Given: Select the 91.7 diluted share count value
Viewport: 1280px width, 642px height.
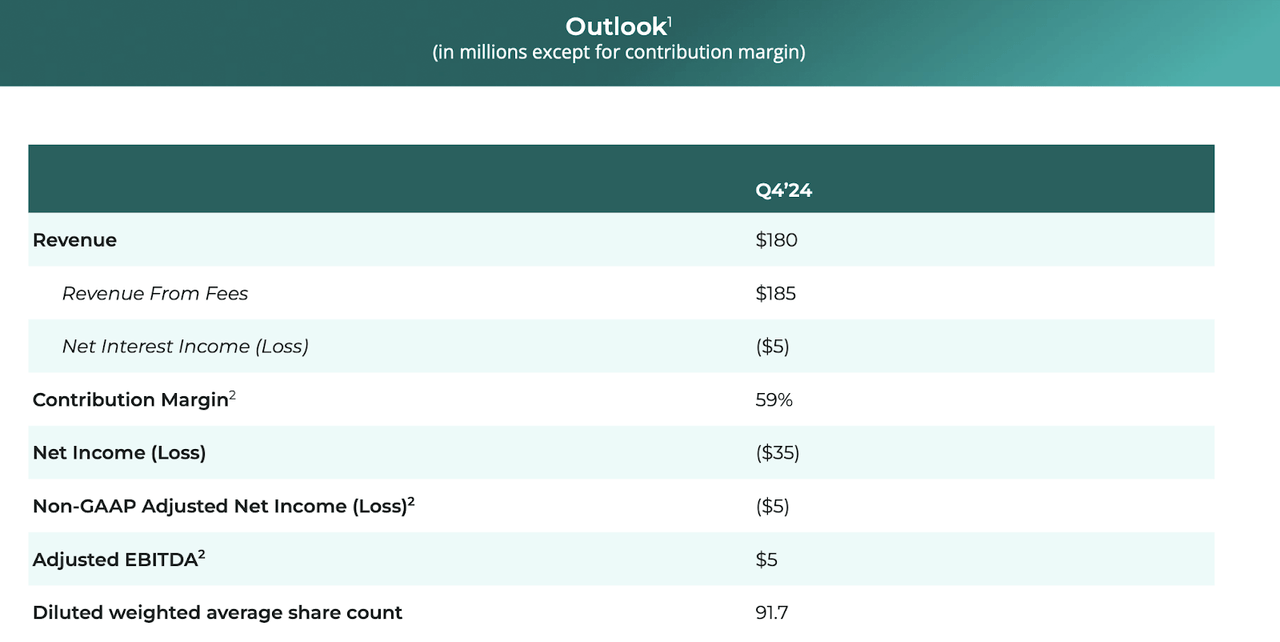Looking at the screenshot, I should tap(771, 612).
